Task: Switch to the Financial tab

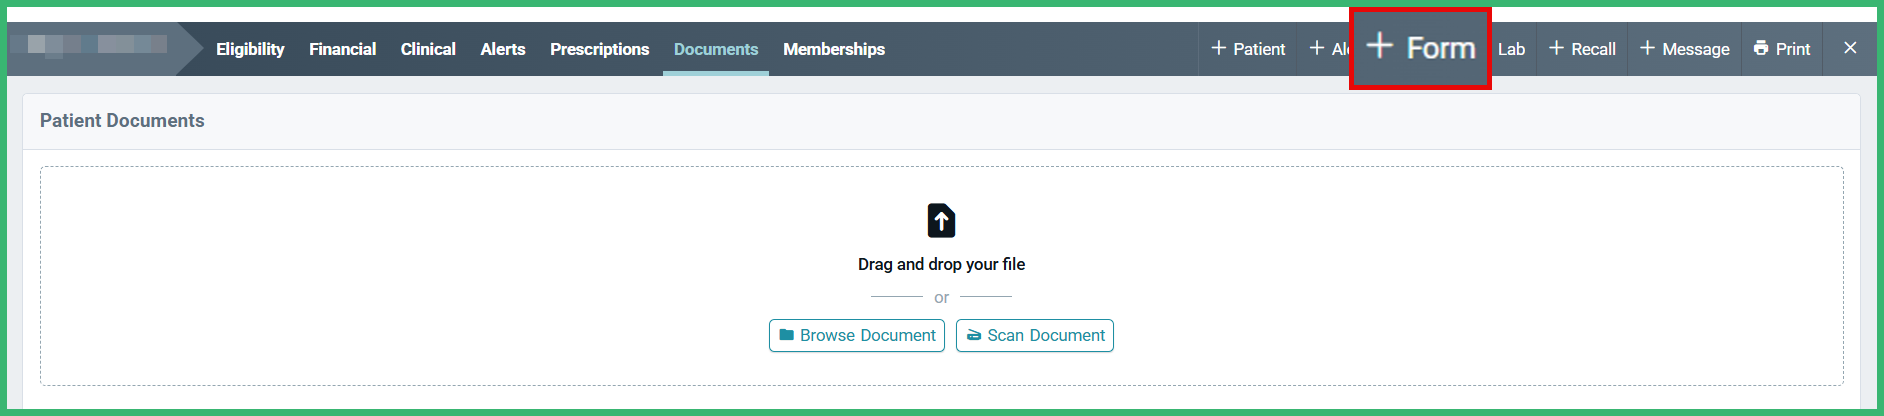Action: pyautogui.click(x=342, y=49)
